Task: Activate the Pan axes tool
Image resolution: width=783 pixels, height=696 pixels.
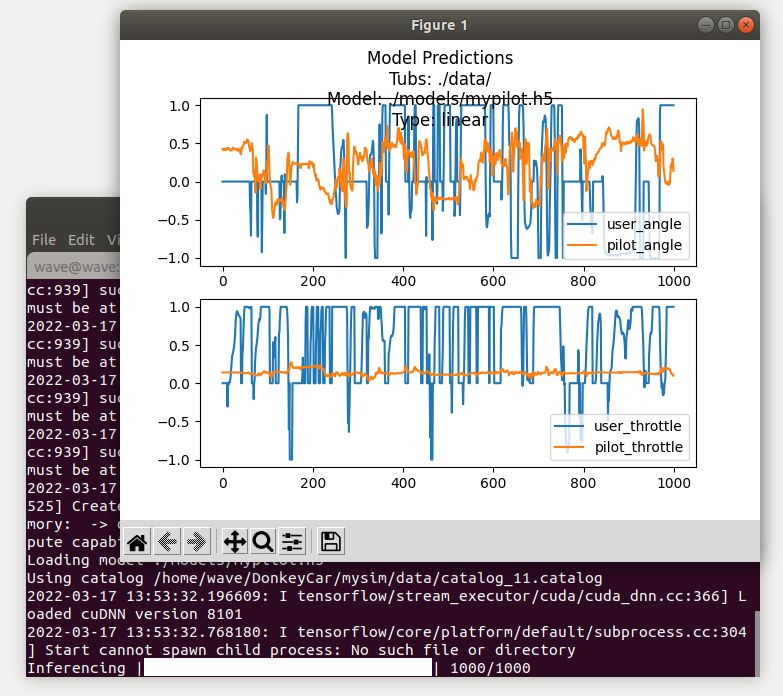Action: pos(235,542)
